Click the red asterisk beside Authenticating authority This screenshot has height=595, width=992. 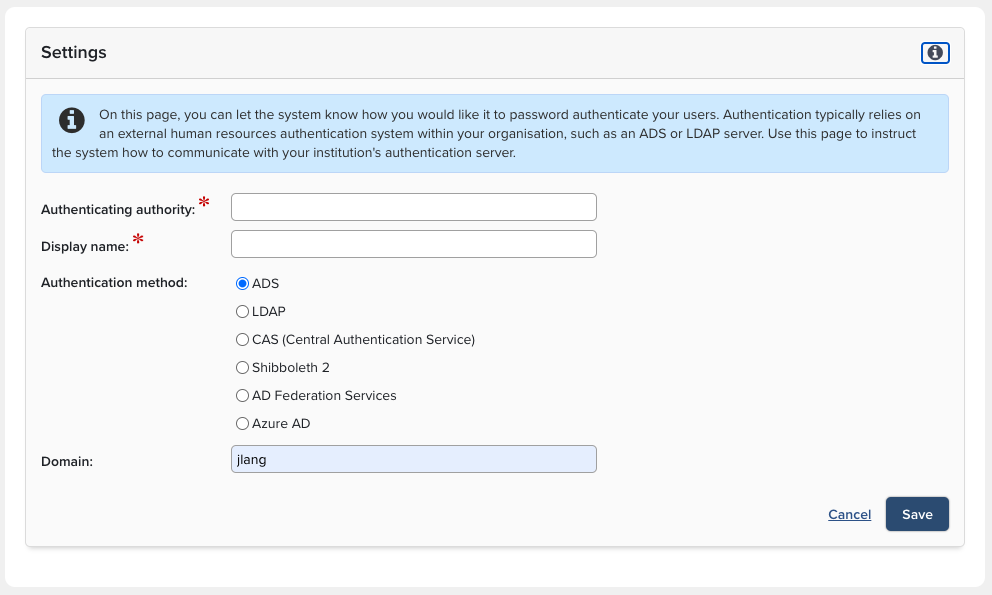204,203
